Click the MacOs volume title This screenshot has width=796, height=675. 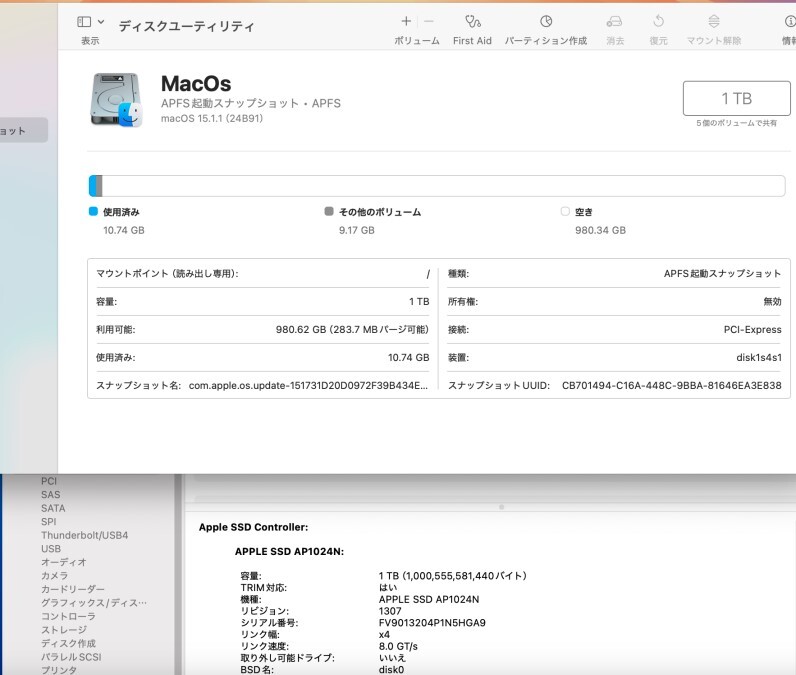(196, 84)
